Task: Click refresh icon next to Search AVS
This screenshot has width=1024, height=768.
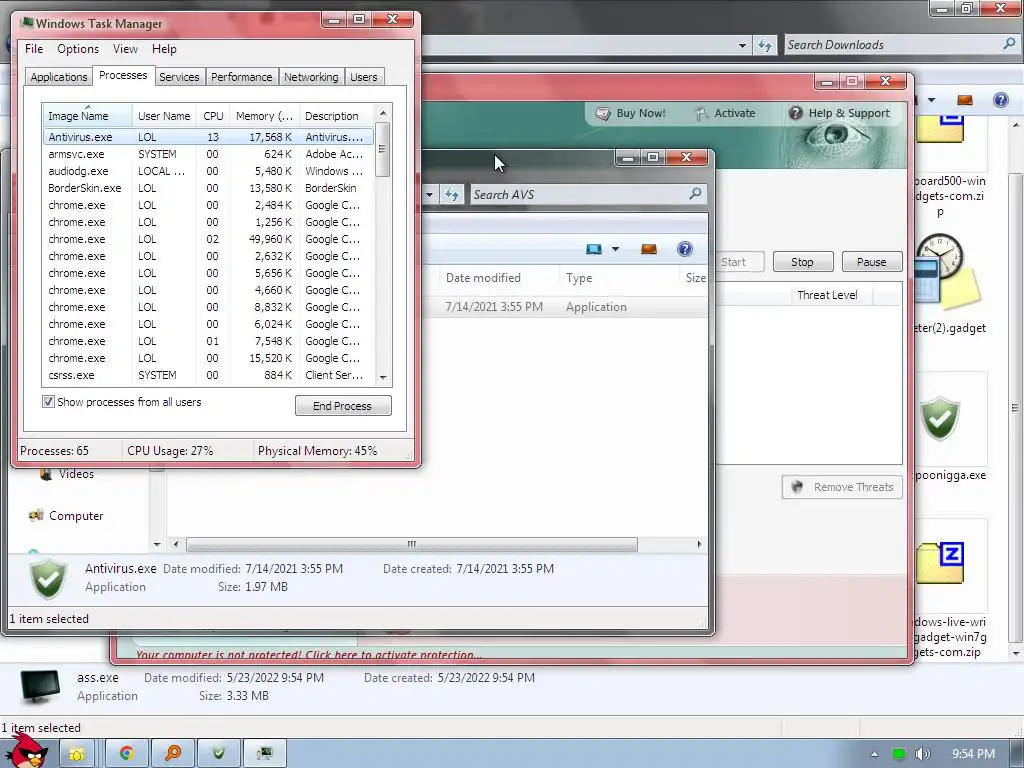Action: pyautogui.click(x=451, y=195)
